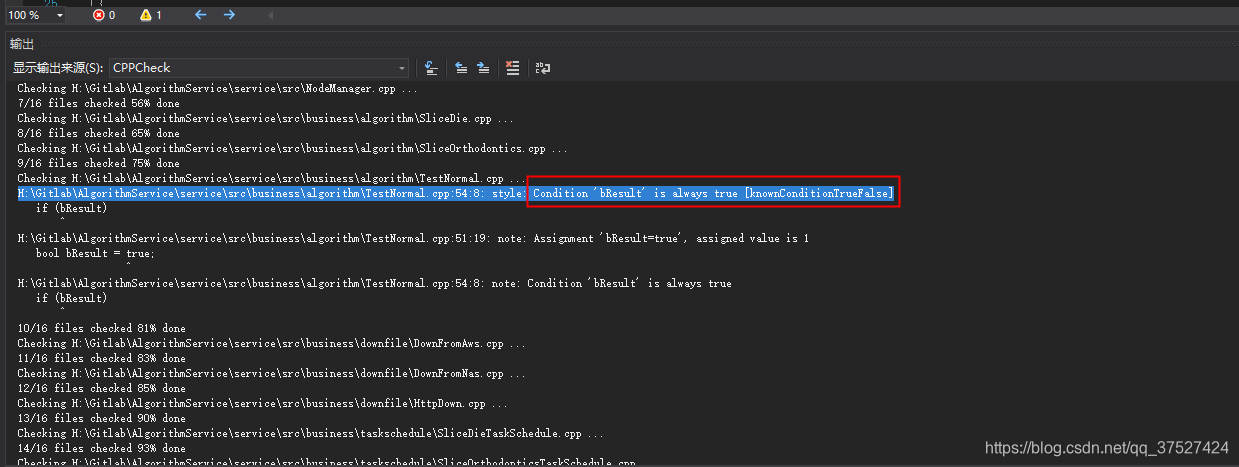Click '8/16 files checked 65% done' line
1239x467 pixels.
[x=99, y=133]
